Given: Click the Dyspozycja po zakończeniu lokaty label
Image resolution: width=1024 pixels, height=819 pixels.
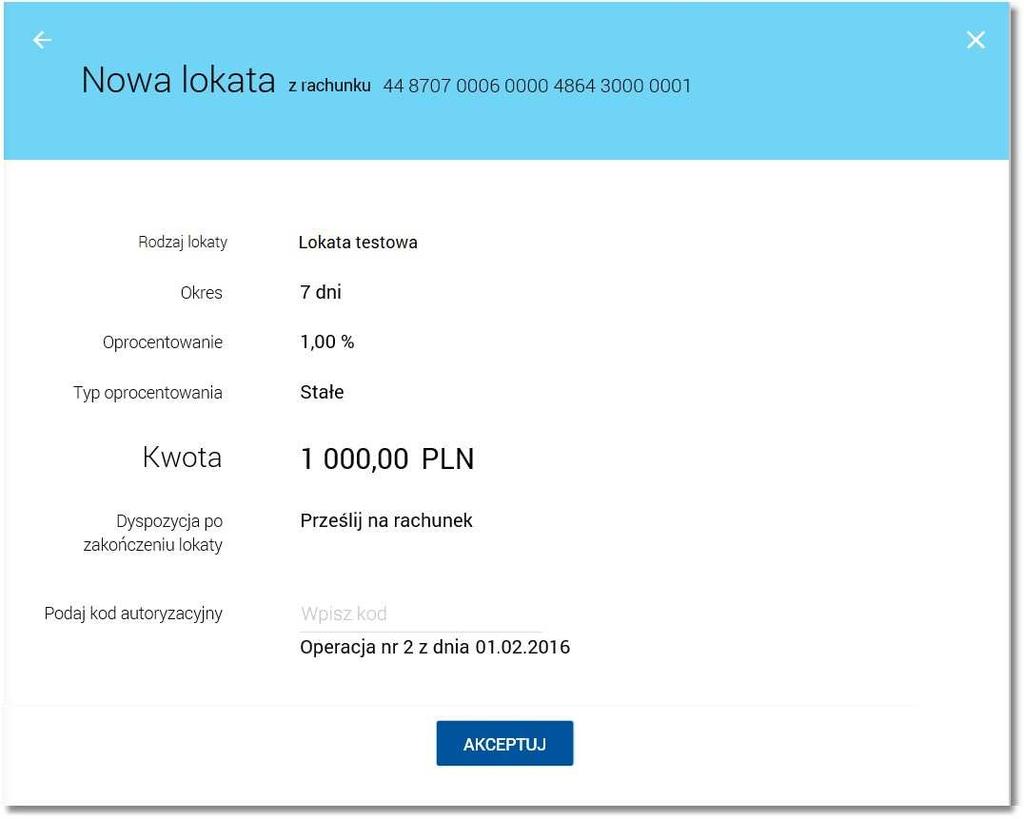Looking at the screenshot, I should tap(153, 533).
